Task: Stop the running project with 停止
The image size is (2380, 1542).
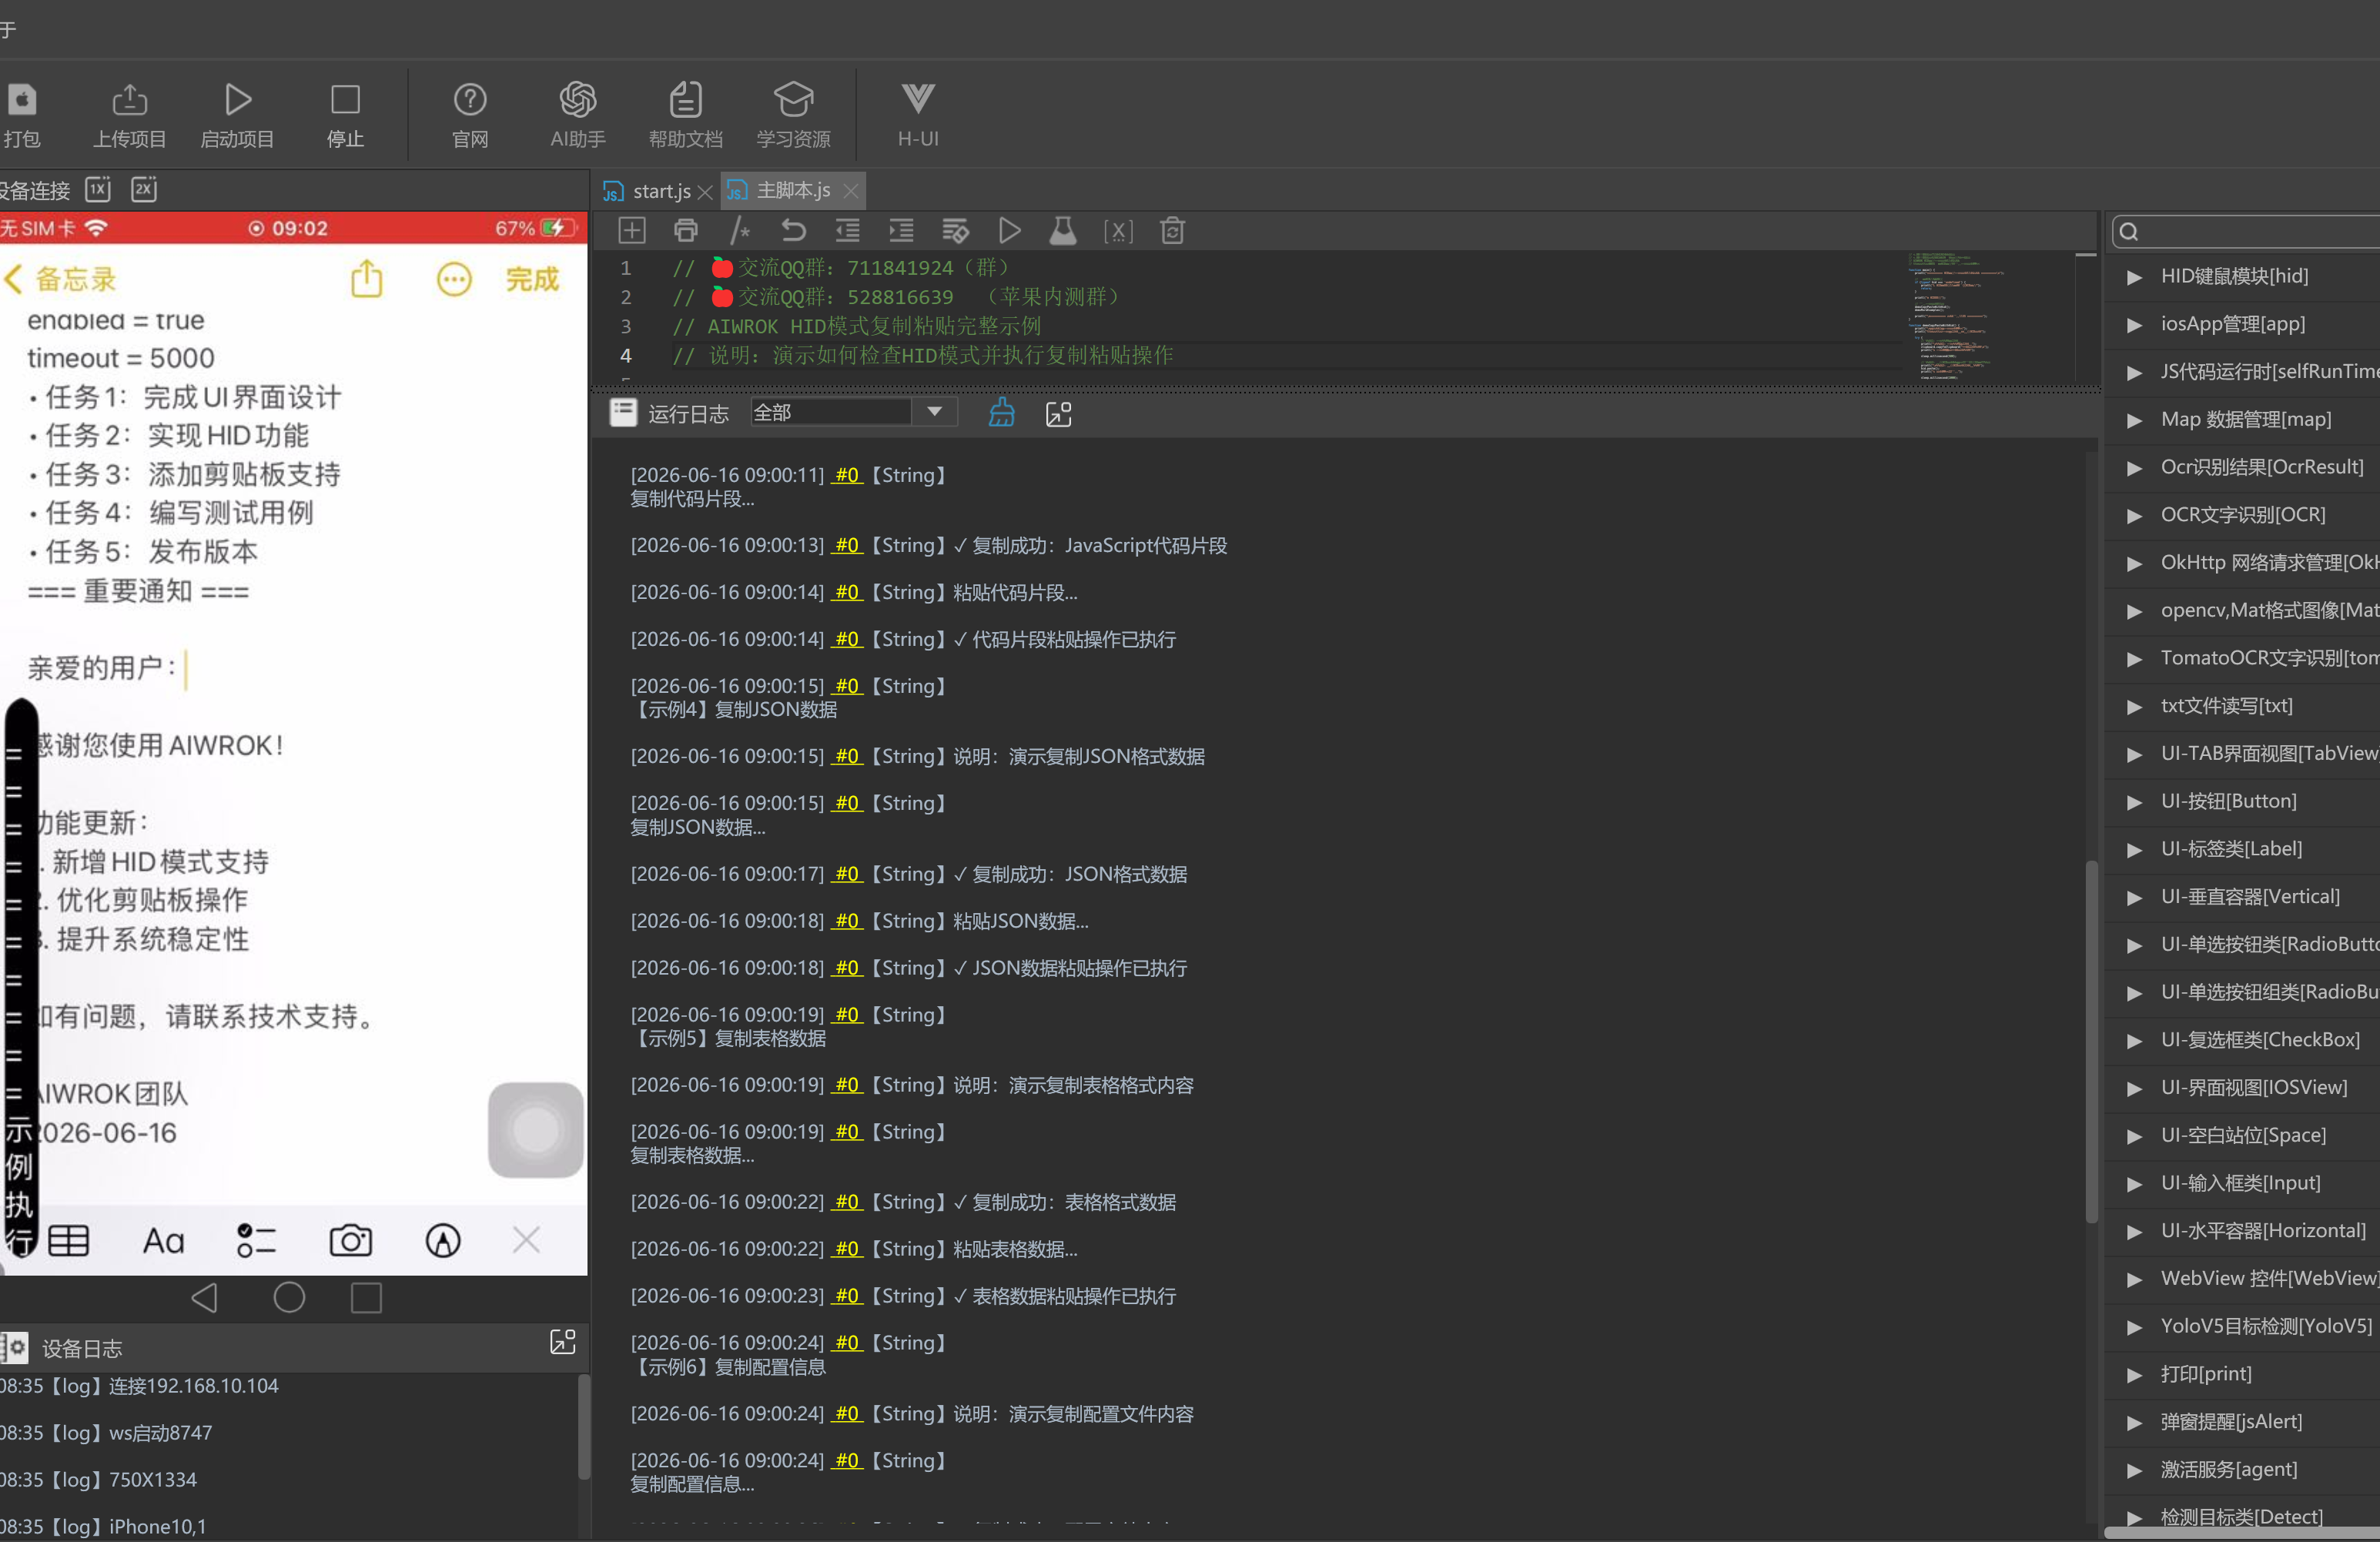Action: 345,115
